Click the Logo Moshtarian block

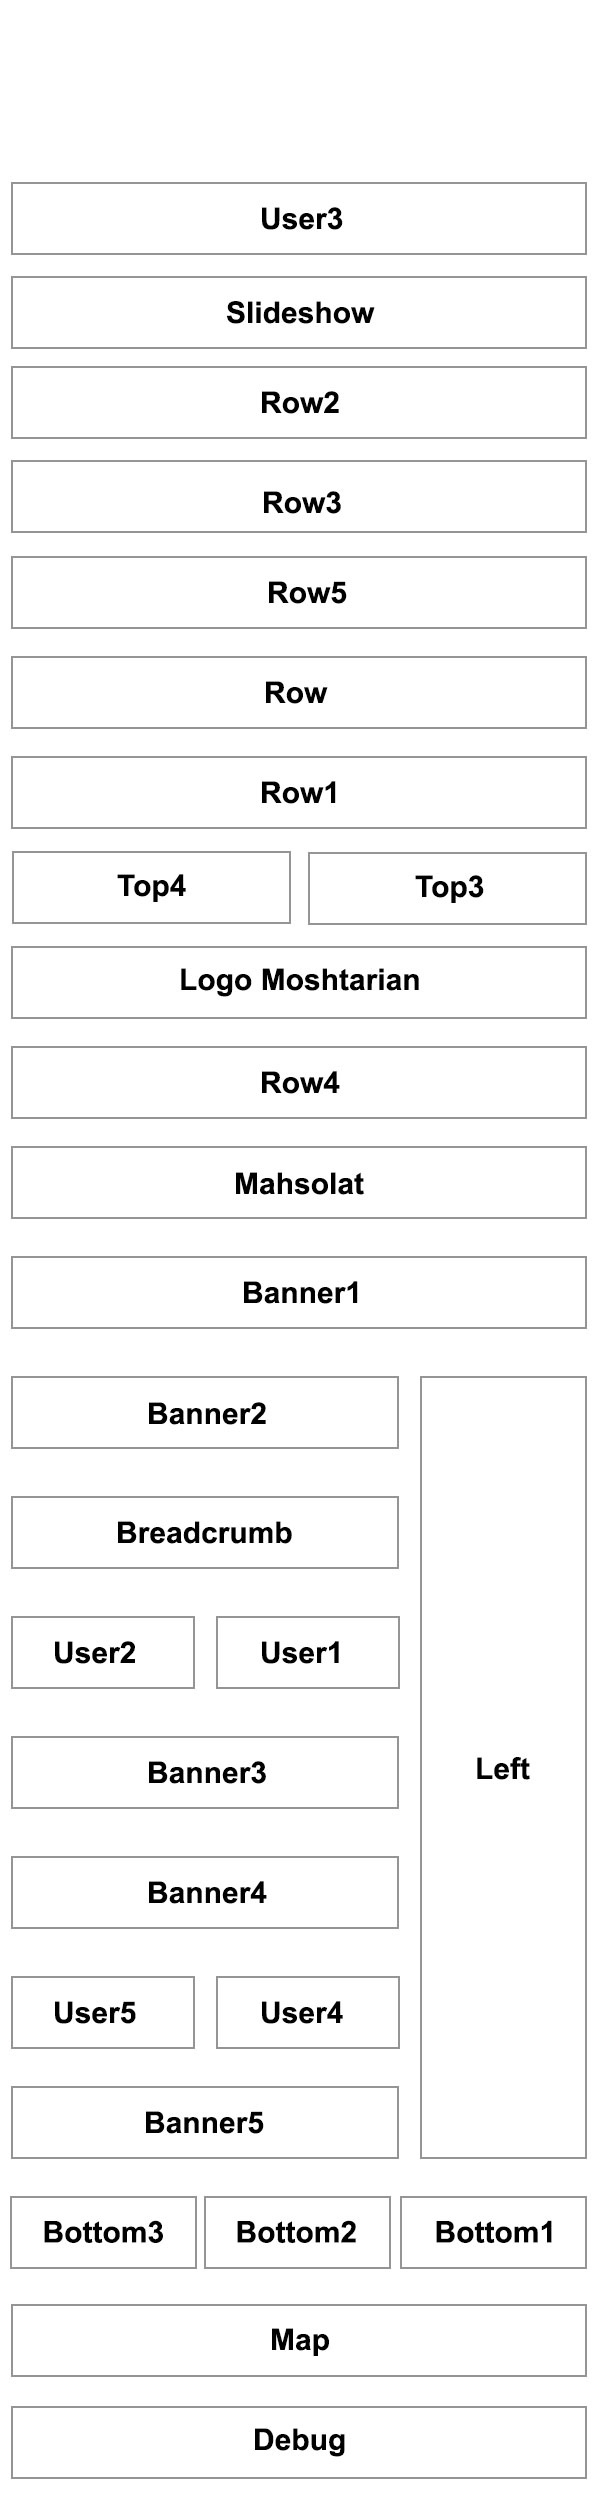(x=299, y=982)
